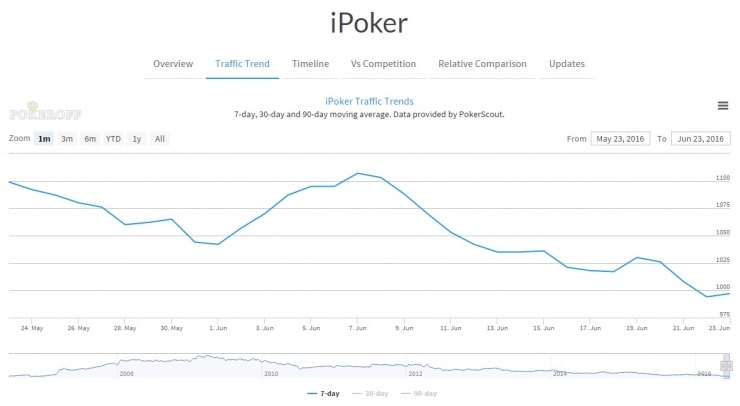
Task: Click the chart title iPoker Traffic Trends
Action: click(369, 101)
